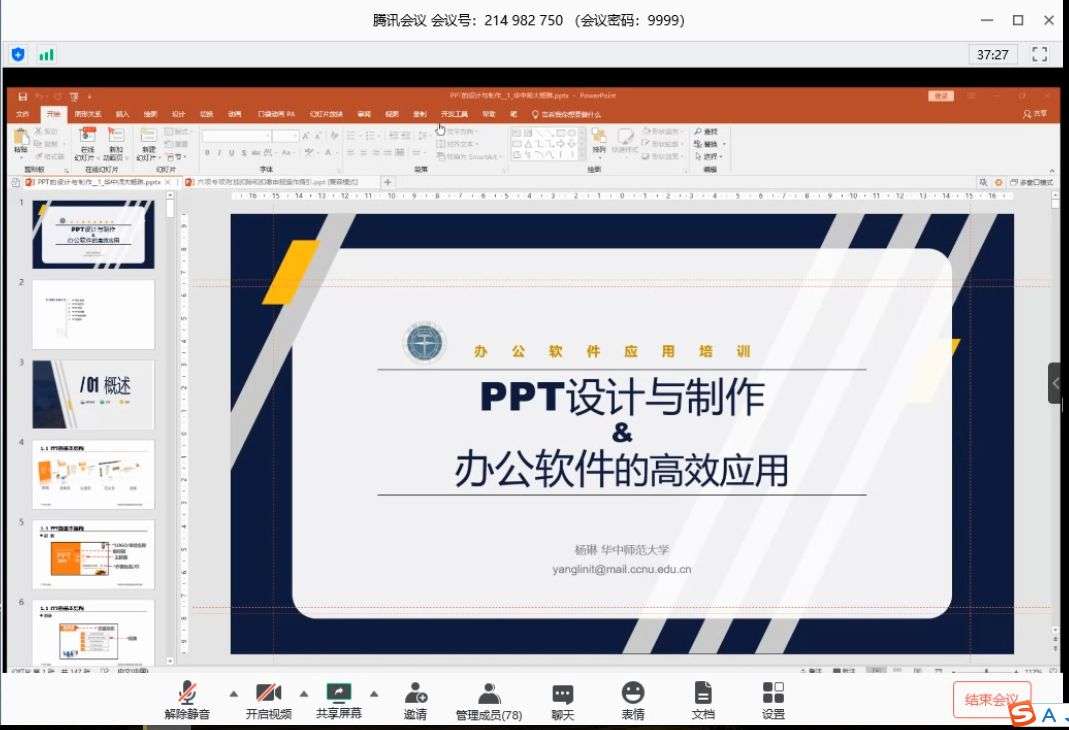Click the 37:27 meeting timer
Screen dimensions: 1069x730
tap(992, 54)
